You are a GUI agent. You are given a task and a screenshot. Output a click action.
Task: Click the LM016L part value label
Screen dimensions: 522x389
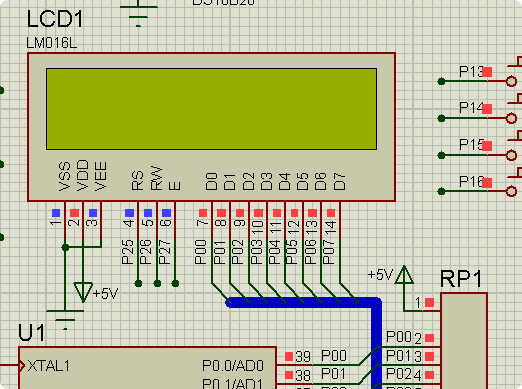click(51, 43)
